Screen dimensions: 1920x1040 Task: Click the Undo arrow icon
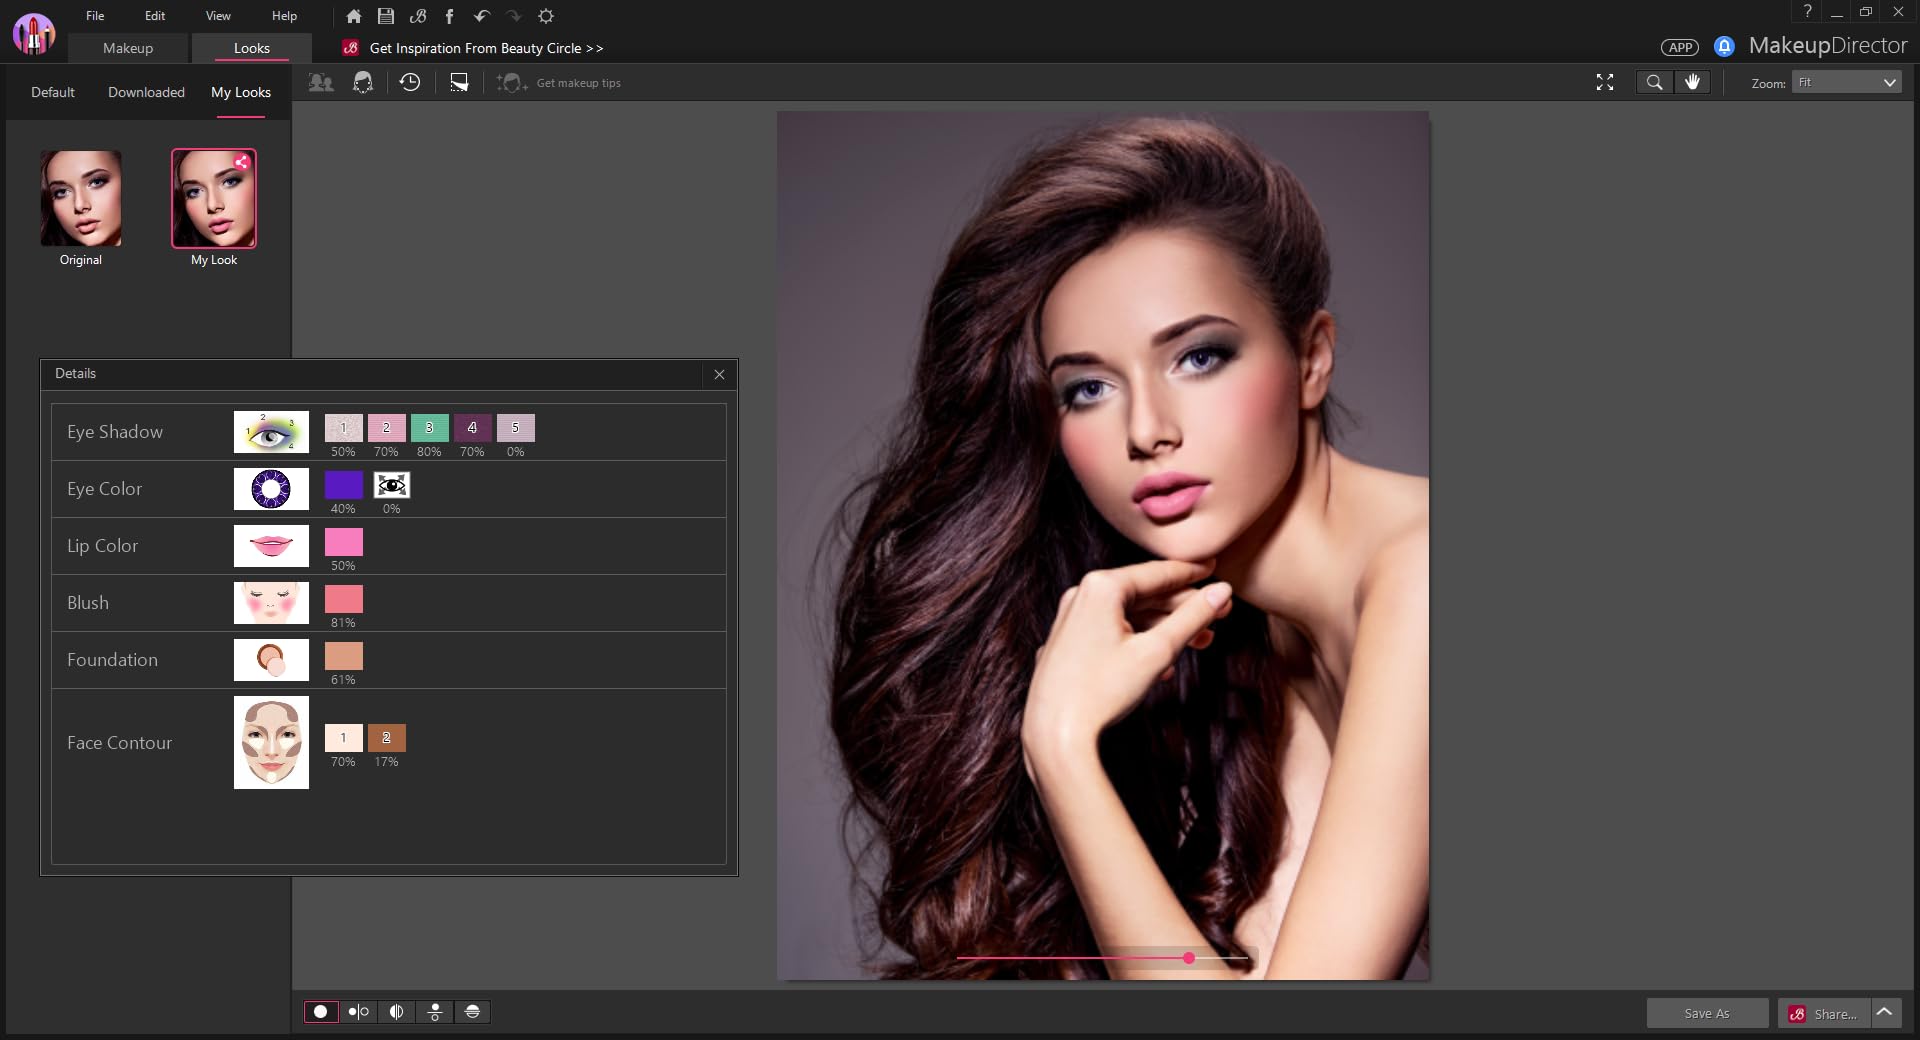click(481, 16)
